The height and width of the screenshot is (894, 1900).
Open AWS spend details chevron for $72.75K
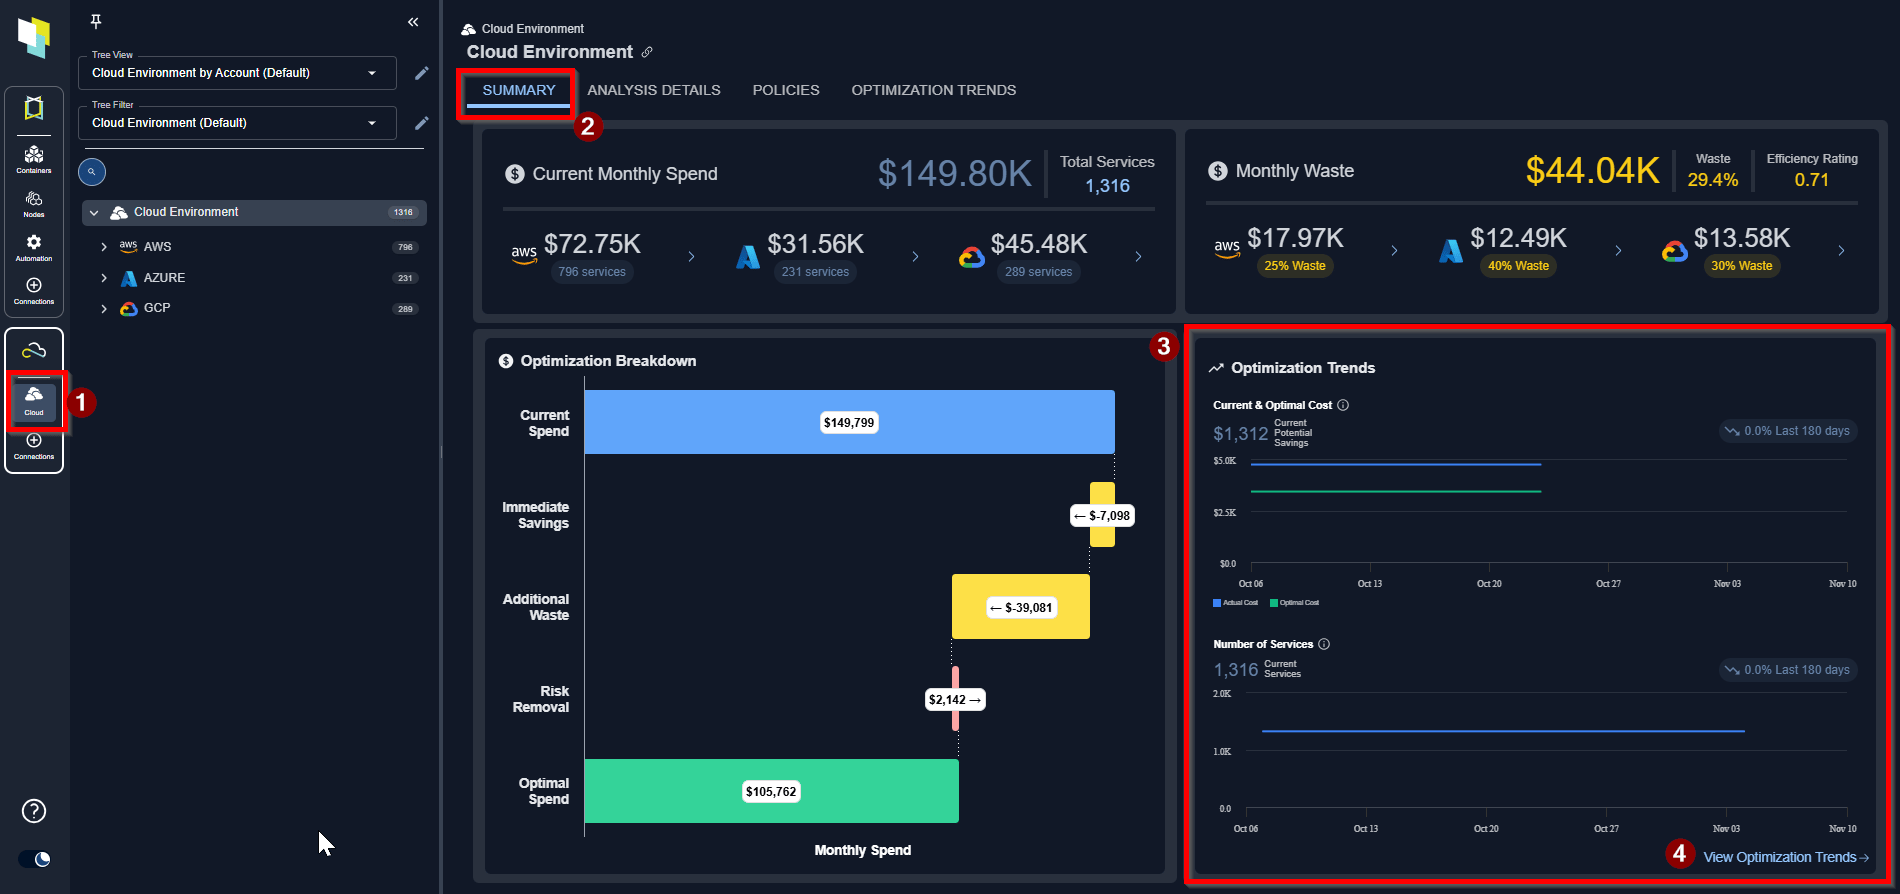pos(691,257)
